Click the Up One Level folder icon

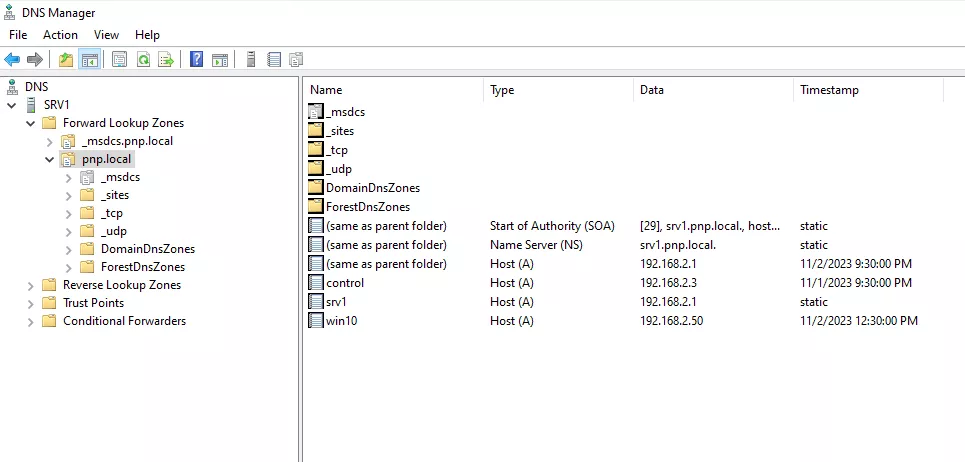click(x=66, y=60)
